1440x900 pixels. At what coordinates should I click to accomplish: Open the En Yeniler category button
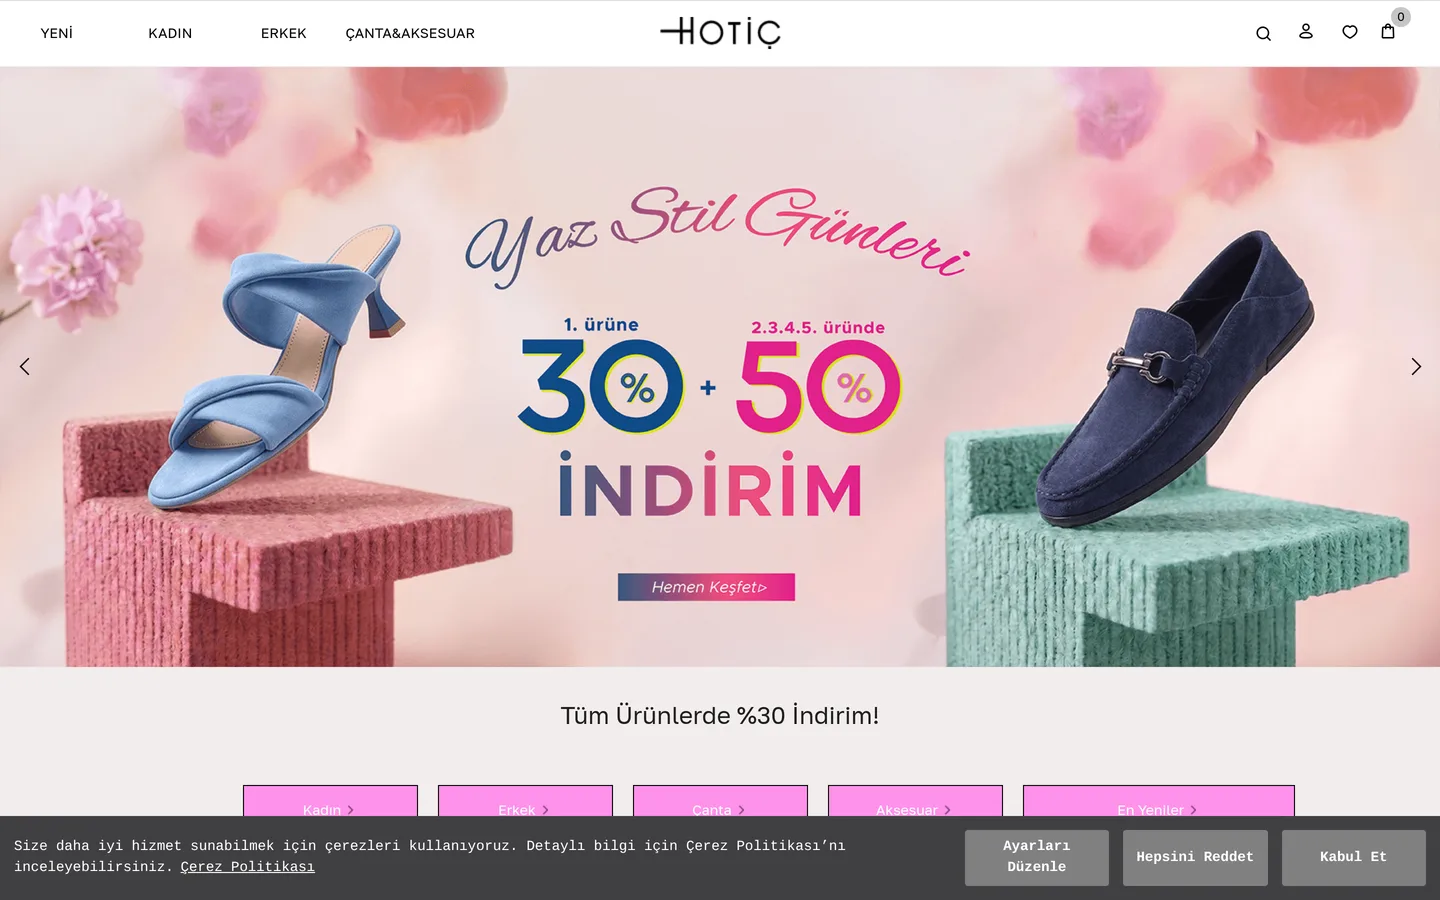point(1158,801)
